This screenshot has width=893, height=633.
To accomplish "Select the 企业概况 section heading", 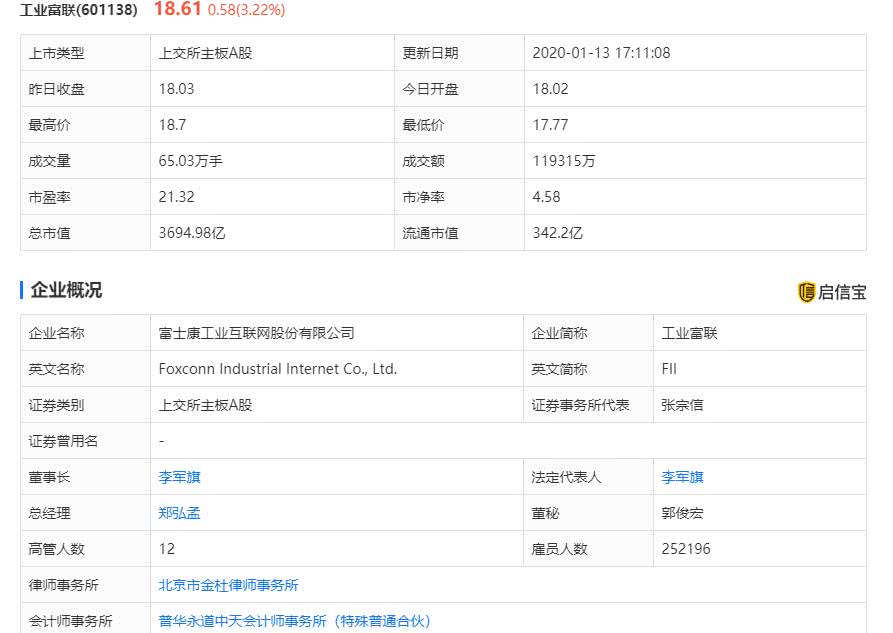I will (66, 290).
